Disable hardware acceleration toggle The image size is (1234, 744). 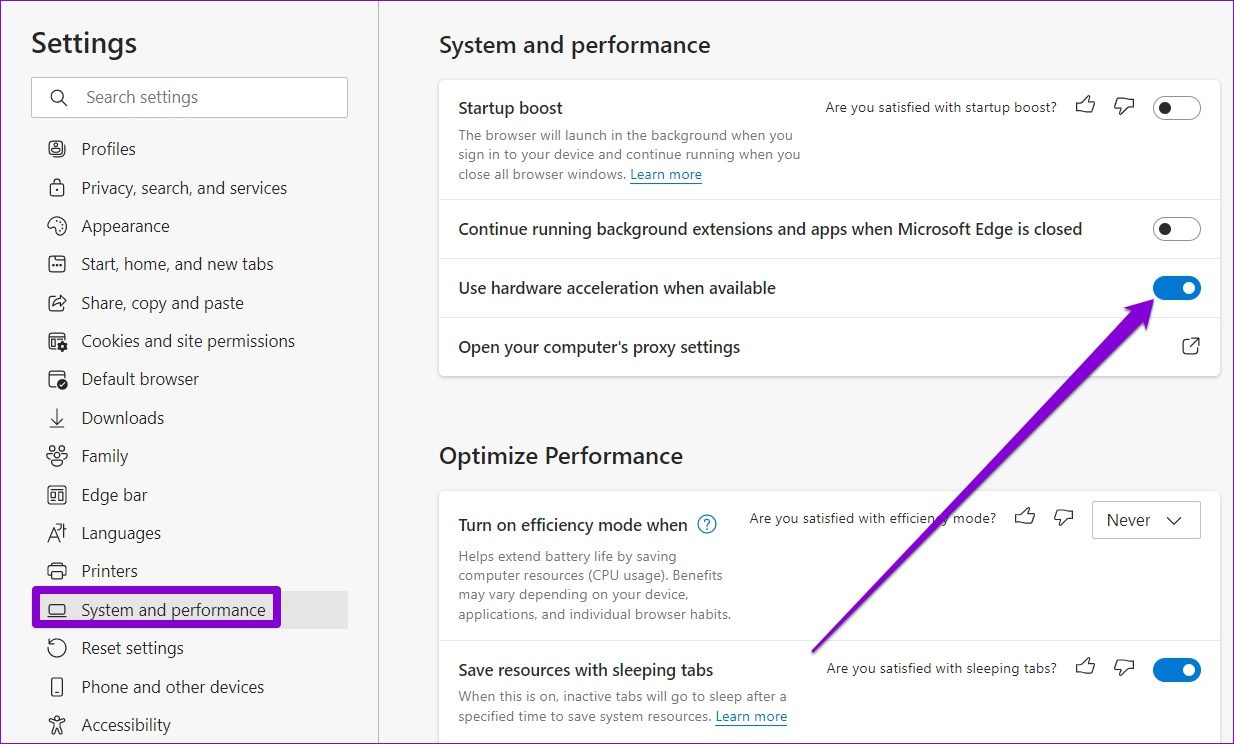point(1176,288)
